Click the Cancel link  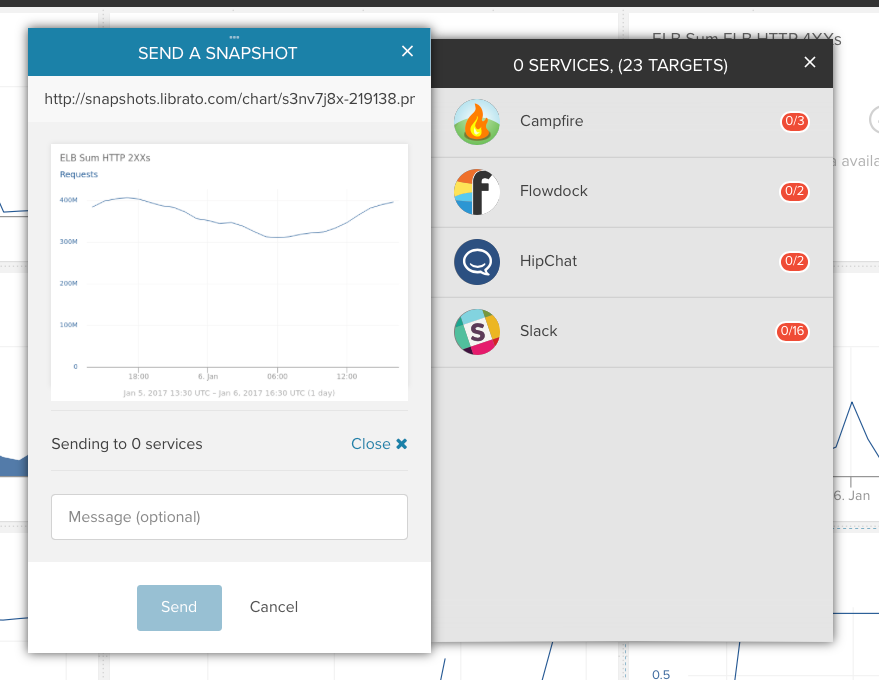click(x=274, y=607)
